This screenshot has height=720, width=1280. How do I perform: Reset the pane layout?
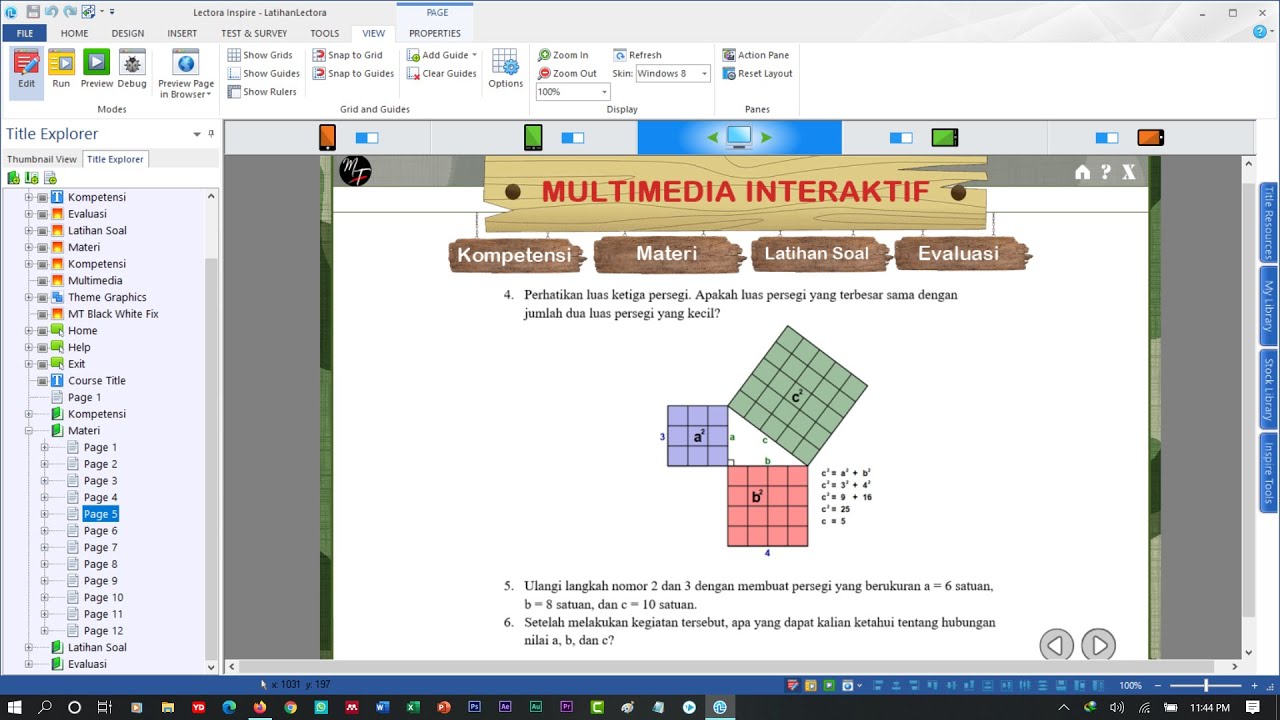[x=757, y=73]
